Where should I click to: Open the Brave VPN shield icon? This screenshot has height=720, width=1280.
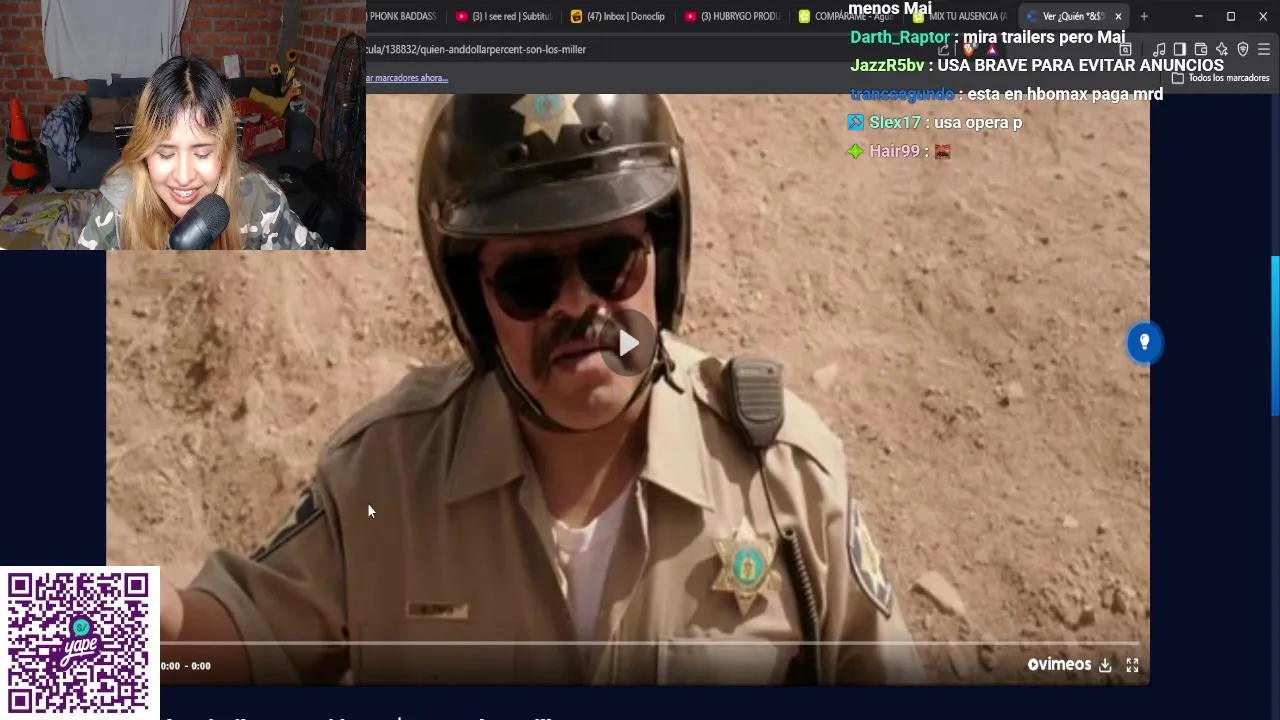click(1243, 49)
